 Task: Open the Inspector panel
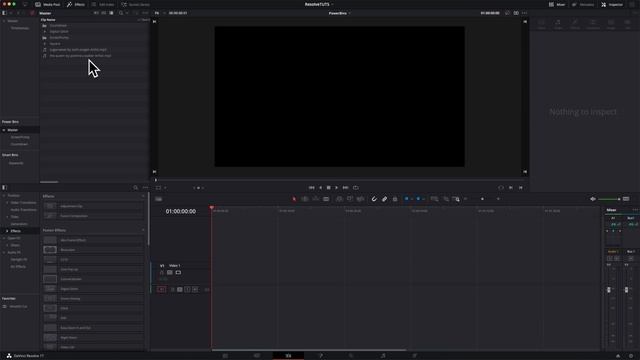pyautogui.click(x=612, y=4)
